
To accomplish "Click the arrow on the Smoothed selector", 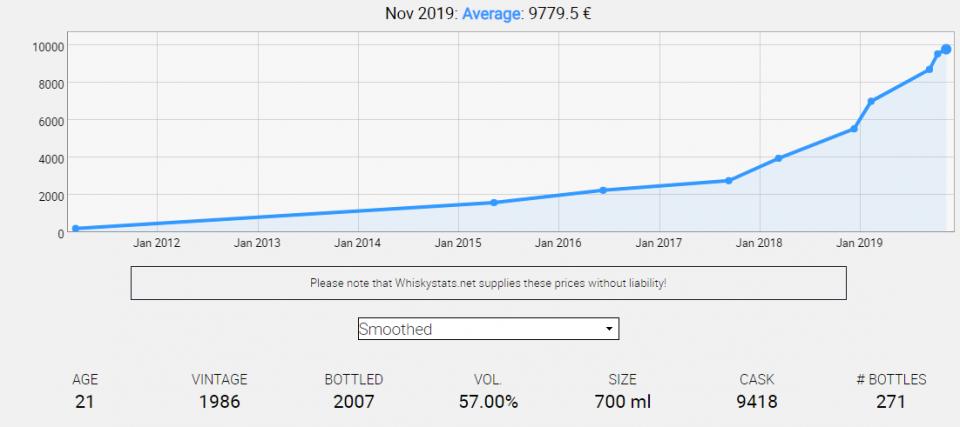I will (608, 329).
